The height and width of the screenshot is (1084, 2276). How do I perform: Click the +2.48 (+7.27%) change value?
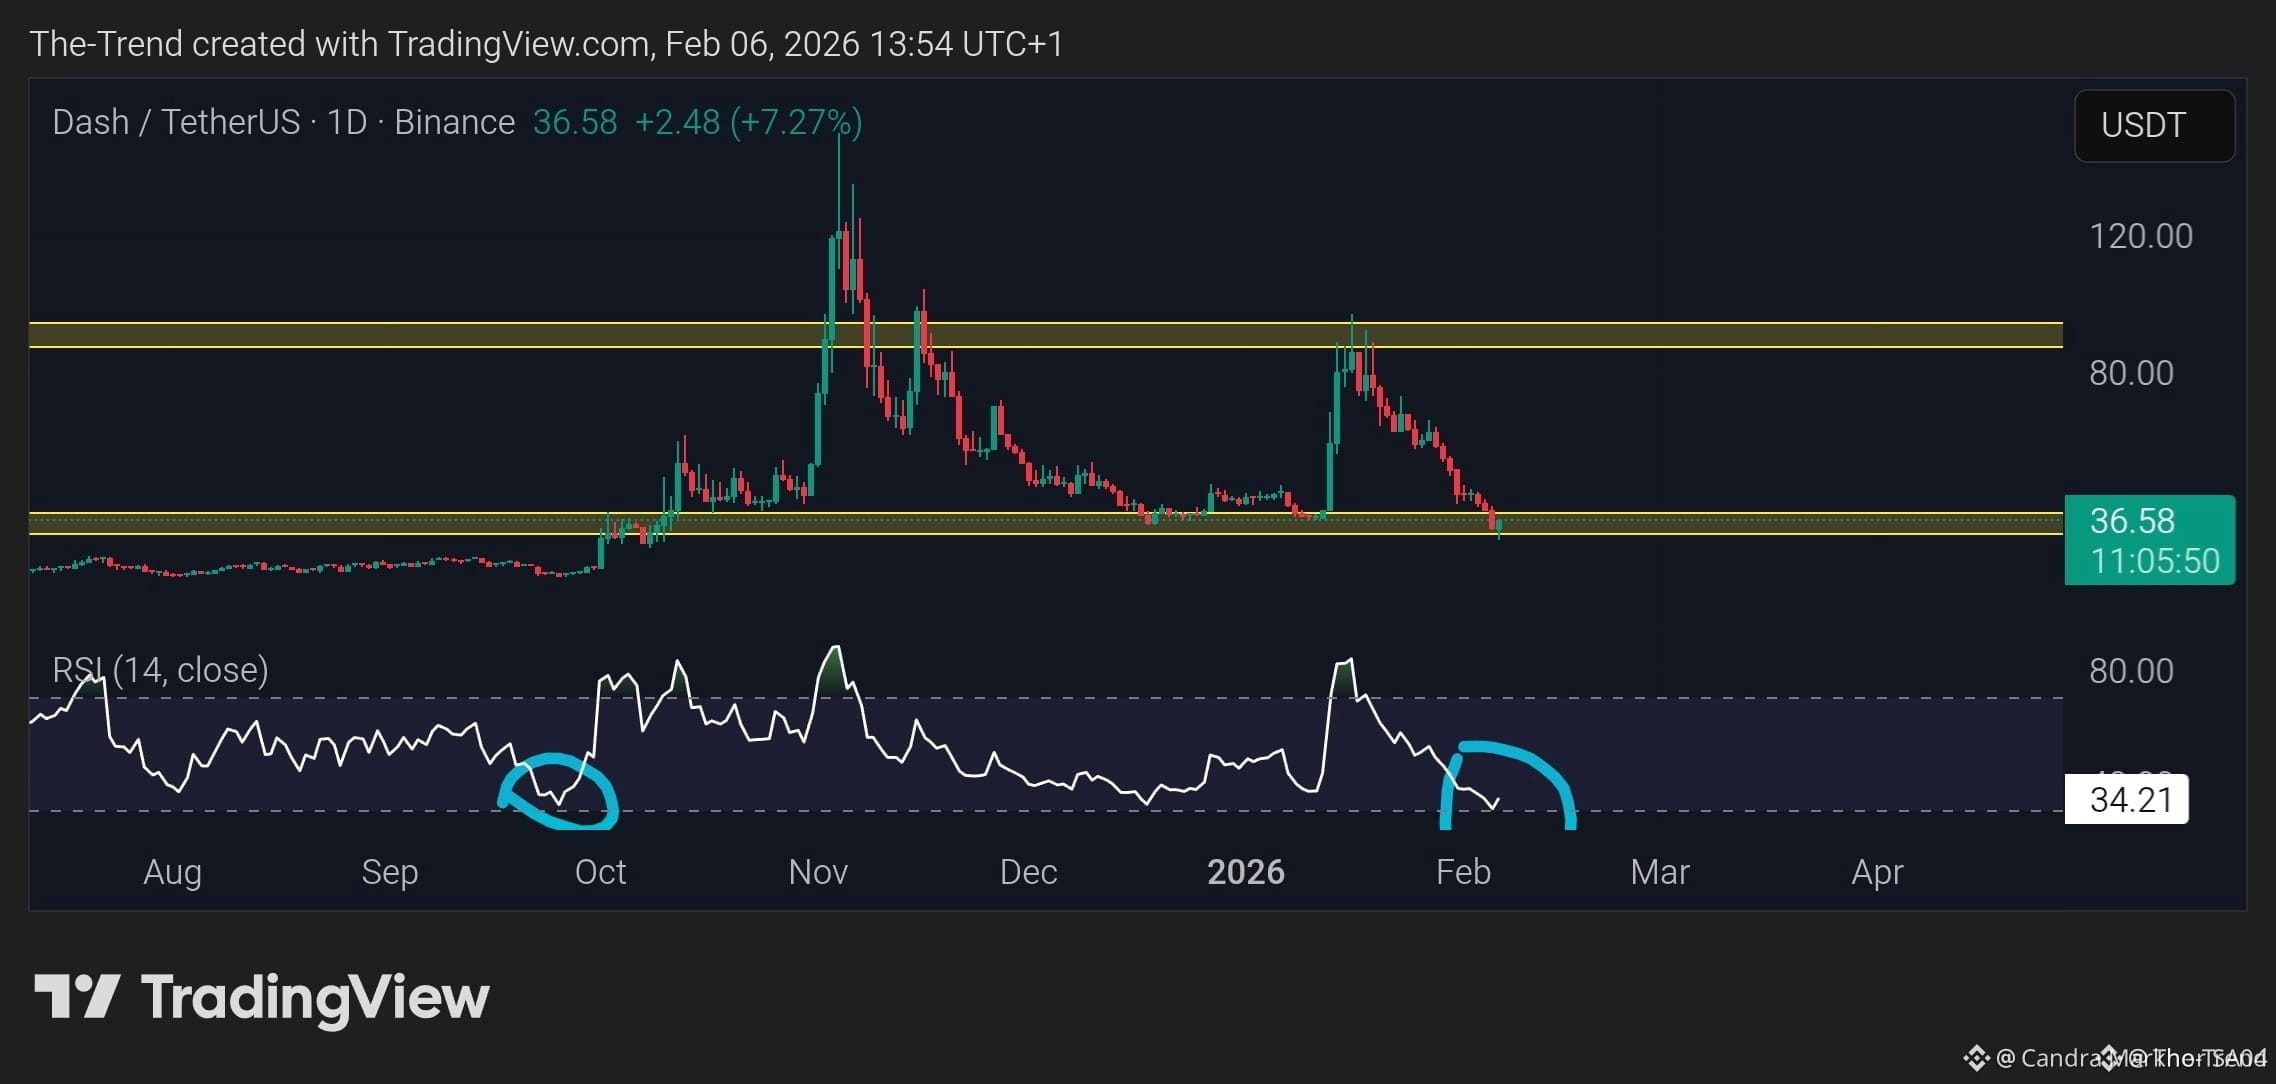[749, 122]
